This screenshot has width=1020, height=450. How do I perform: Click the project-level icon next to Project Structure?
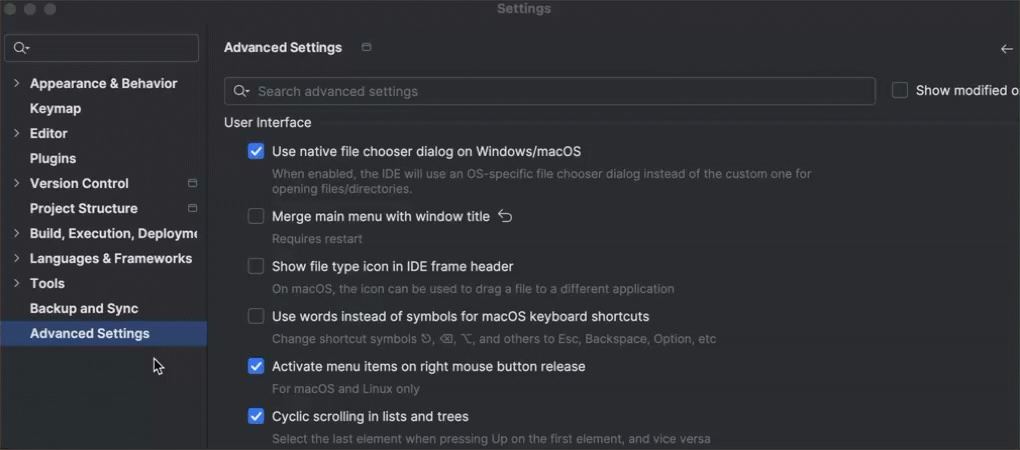tap(192, 209)
